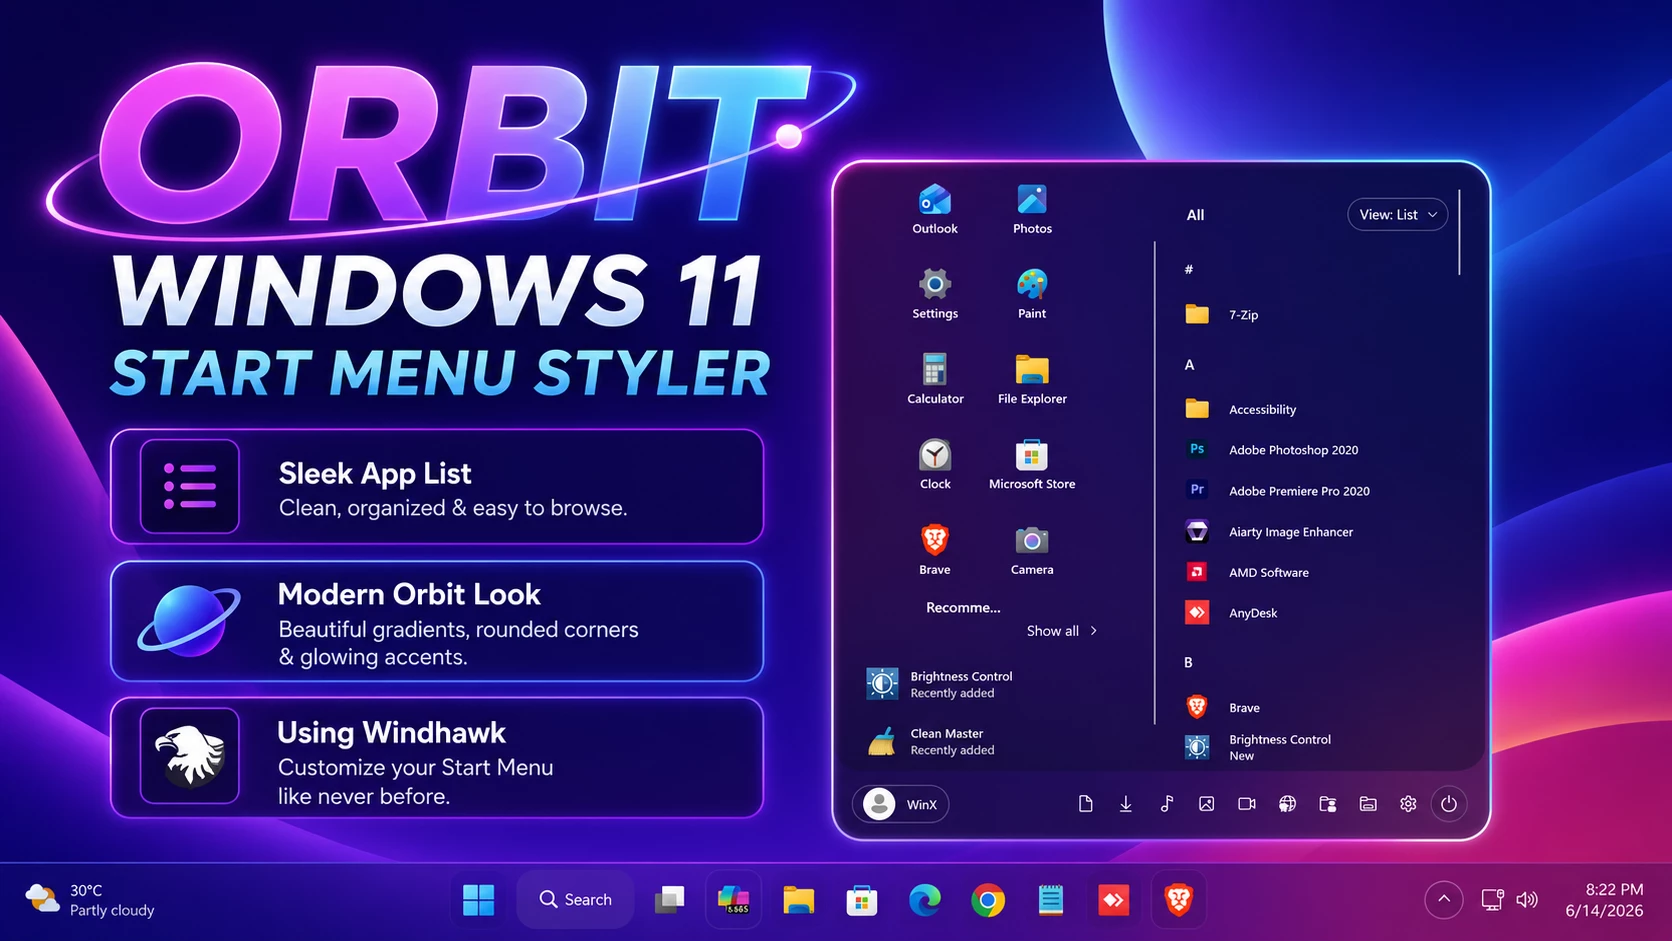The height and width of the screenshot is (941, 1672).
Task: Open recommended Brightness Control, recently added
Action: point(942,684)
